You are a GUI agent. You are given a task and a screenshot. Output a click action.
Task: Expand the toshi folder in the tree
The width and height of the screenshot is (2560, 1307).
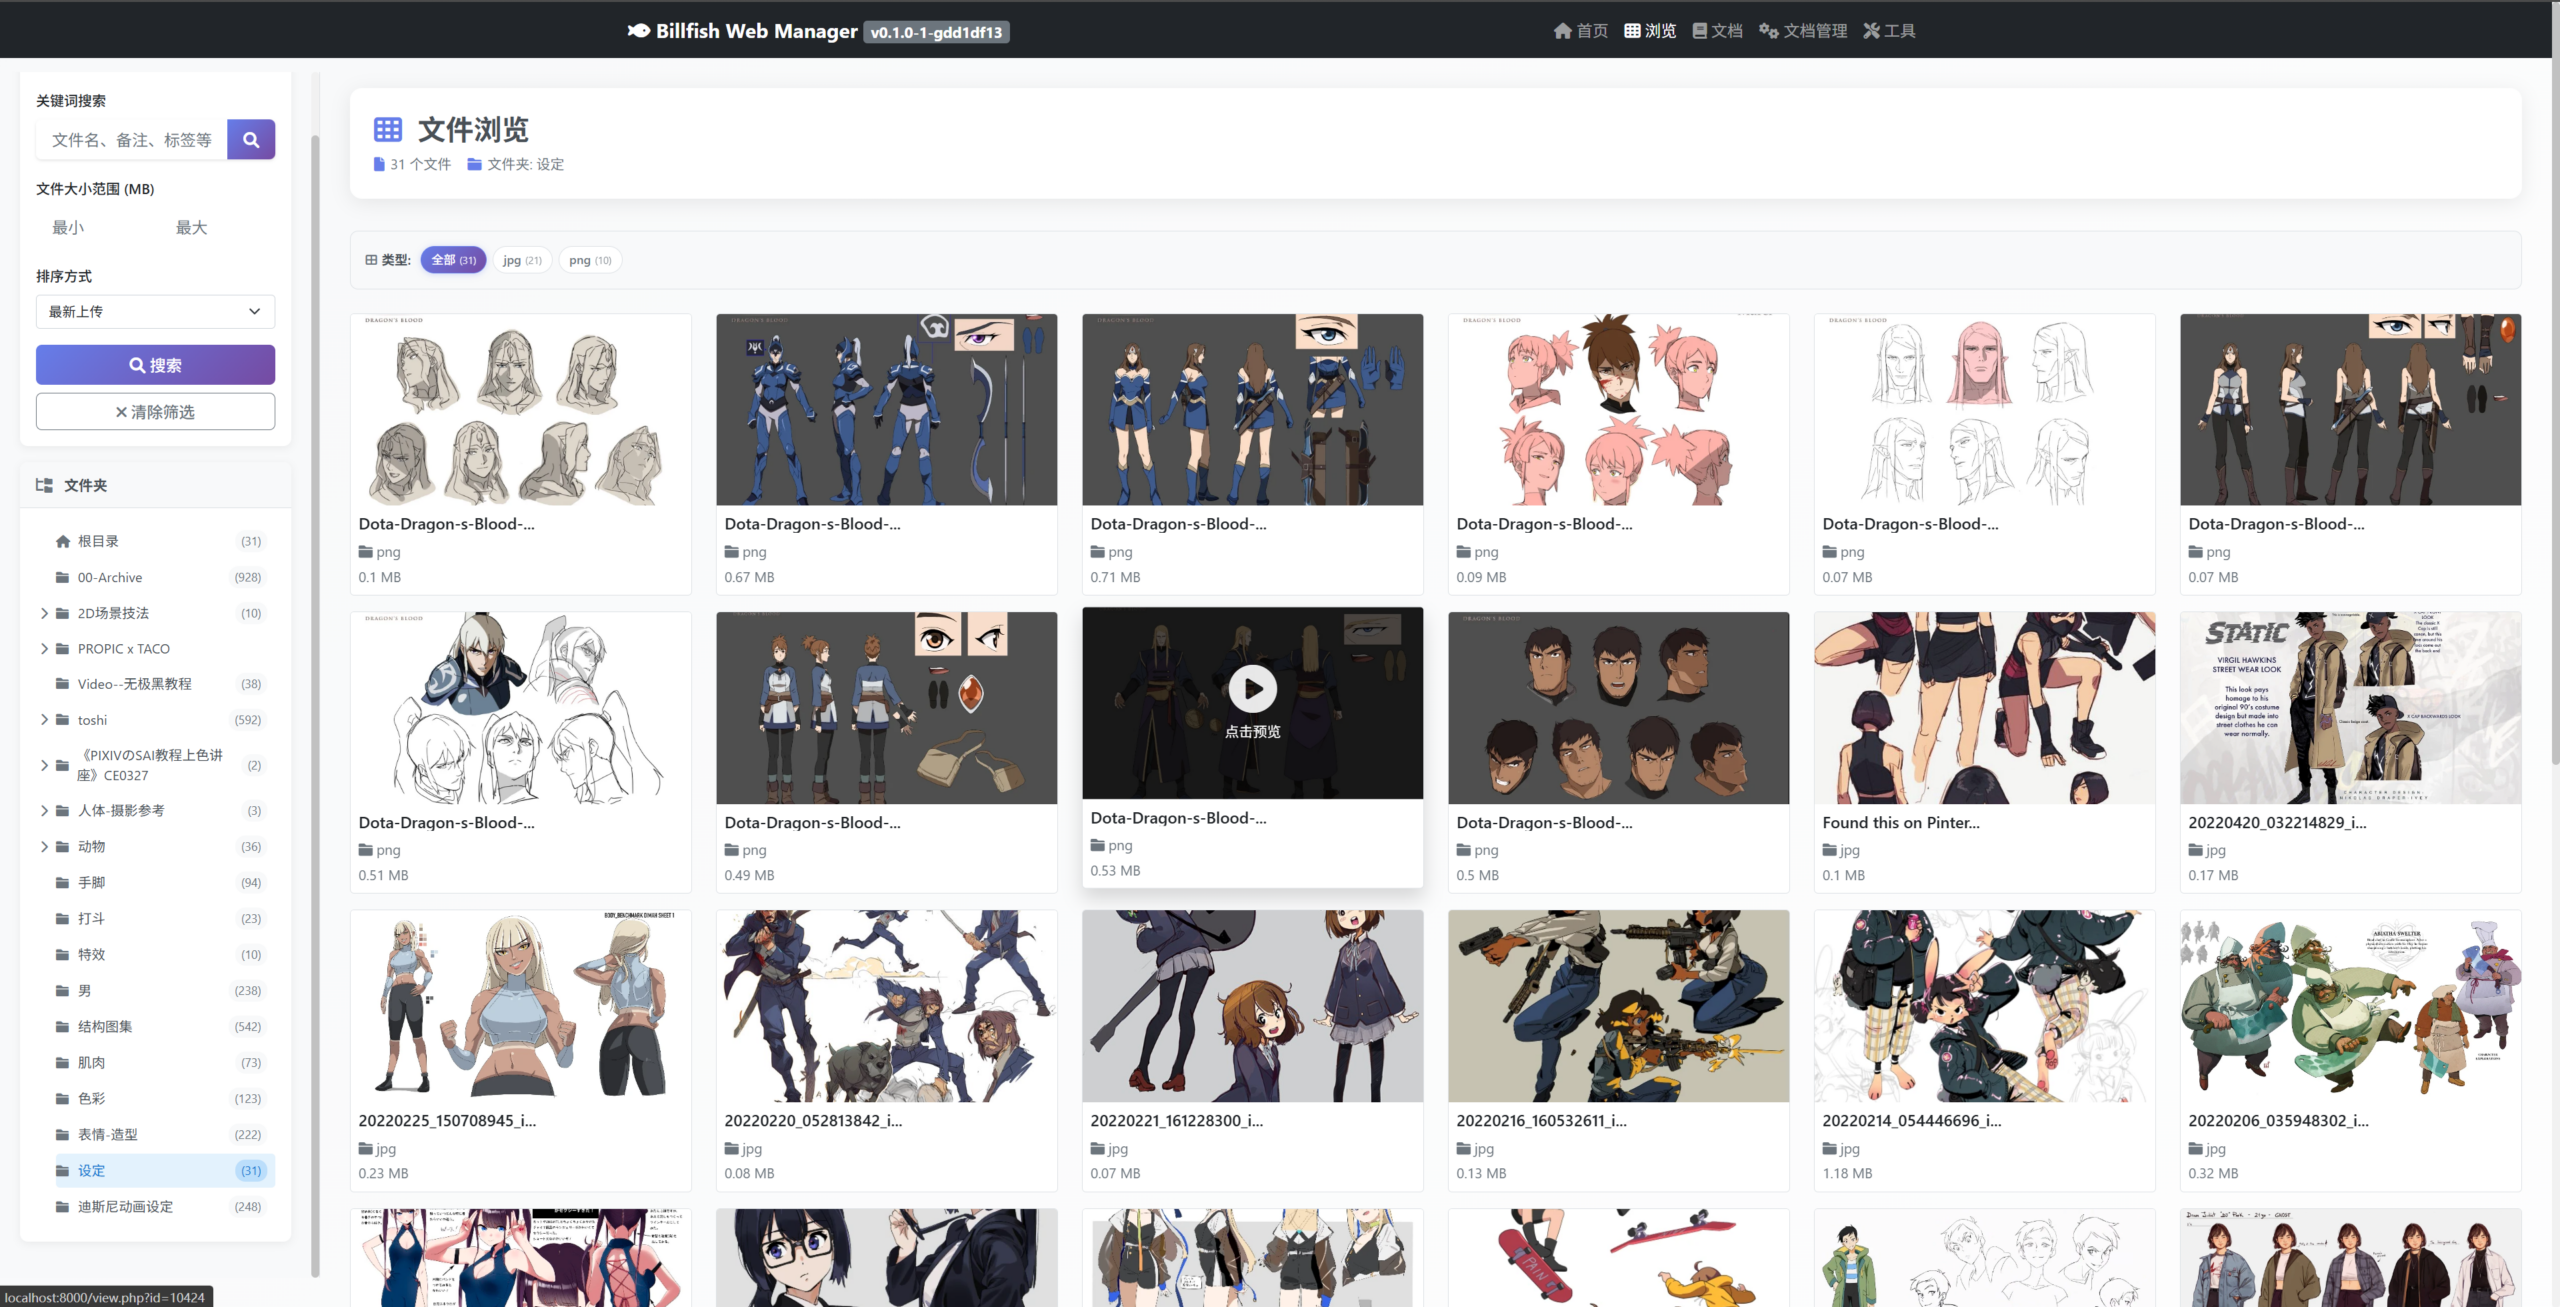44,719
